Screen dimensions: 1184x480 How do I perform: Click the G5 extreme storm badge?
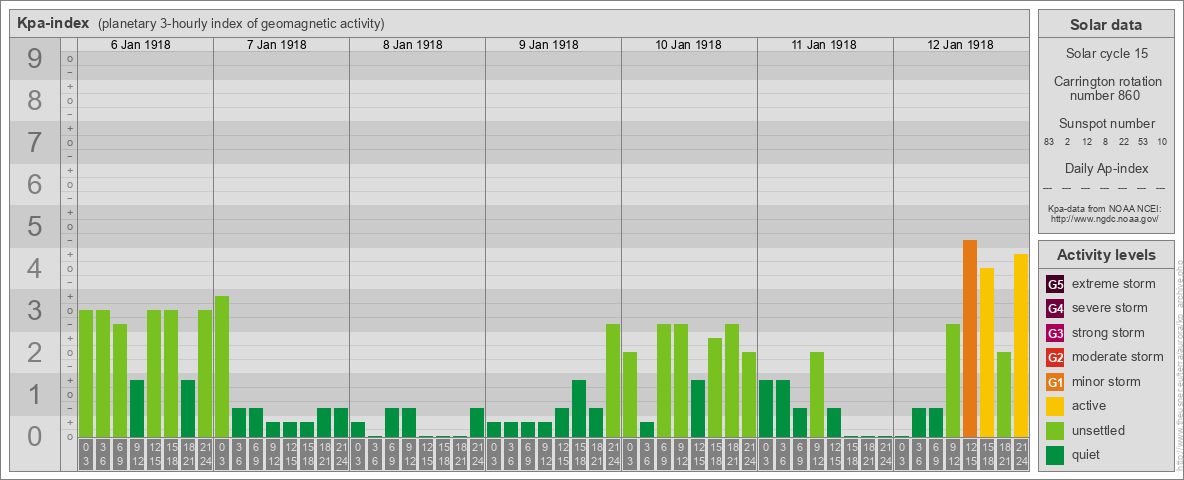(1055, 284)
